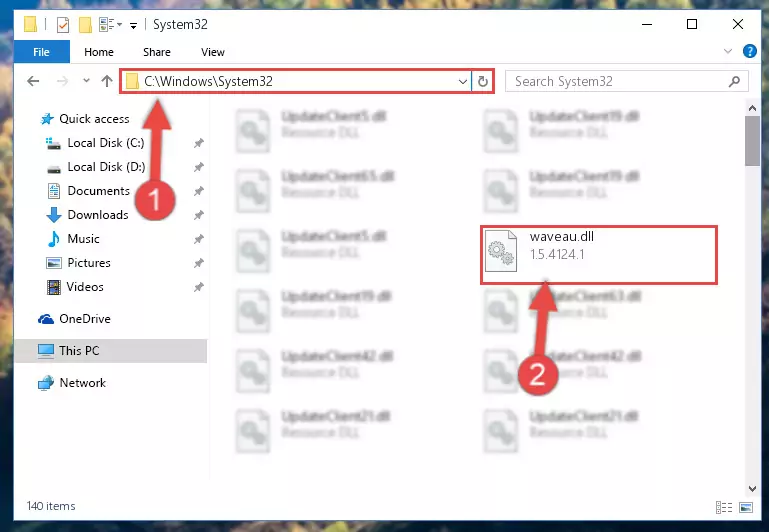Minimize the System32 window
Viewport: 769px width, 532px height.
(647, 24)
